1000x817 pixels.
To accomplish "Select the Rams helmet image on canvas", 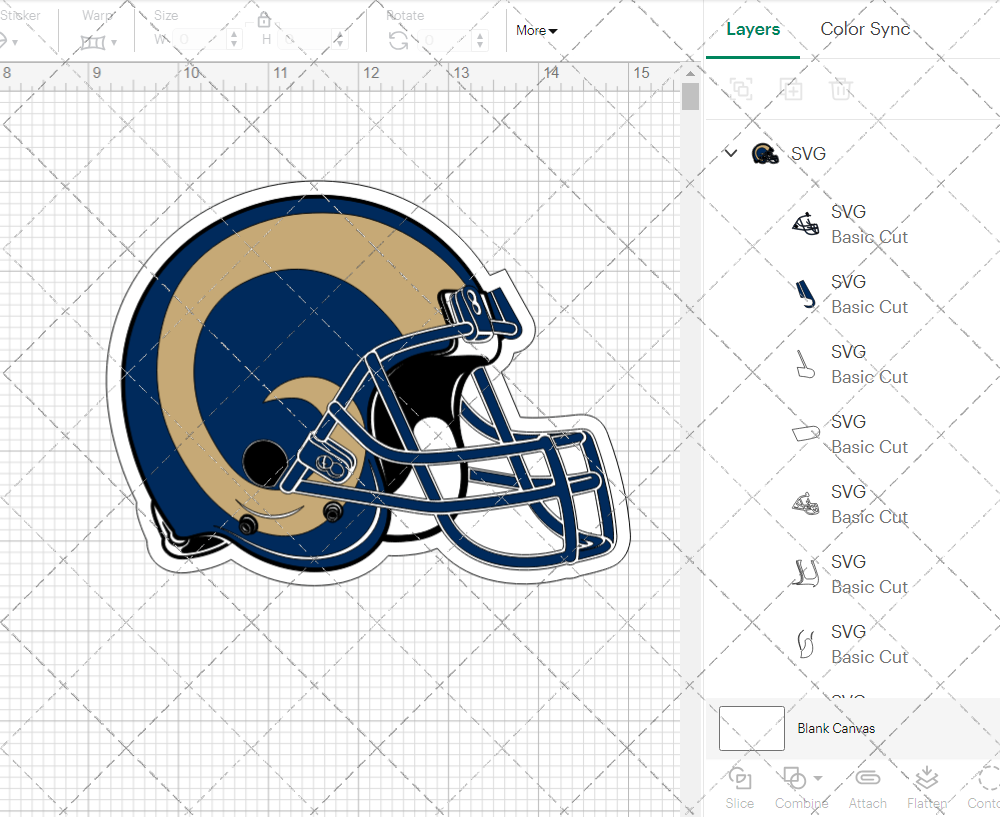I will [368, 383].
